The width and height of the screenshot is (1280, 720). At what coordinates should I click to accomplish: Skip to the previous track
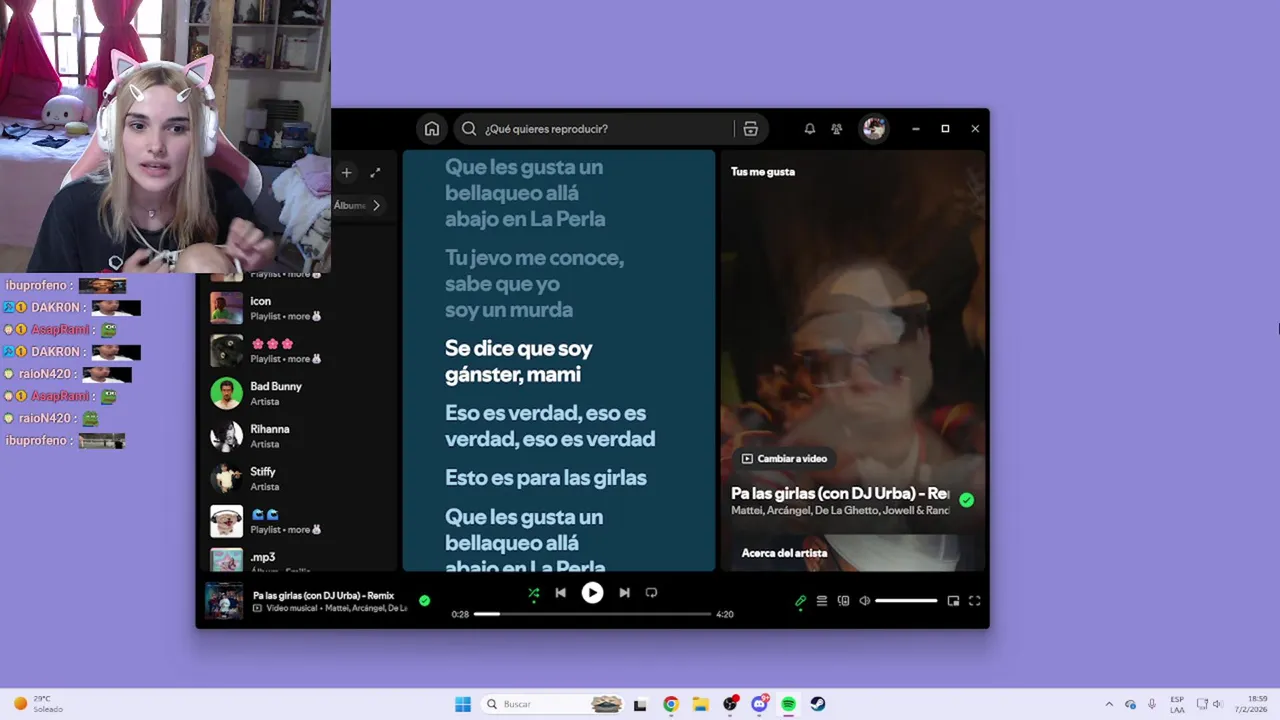click(x=560, y=593)
